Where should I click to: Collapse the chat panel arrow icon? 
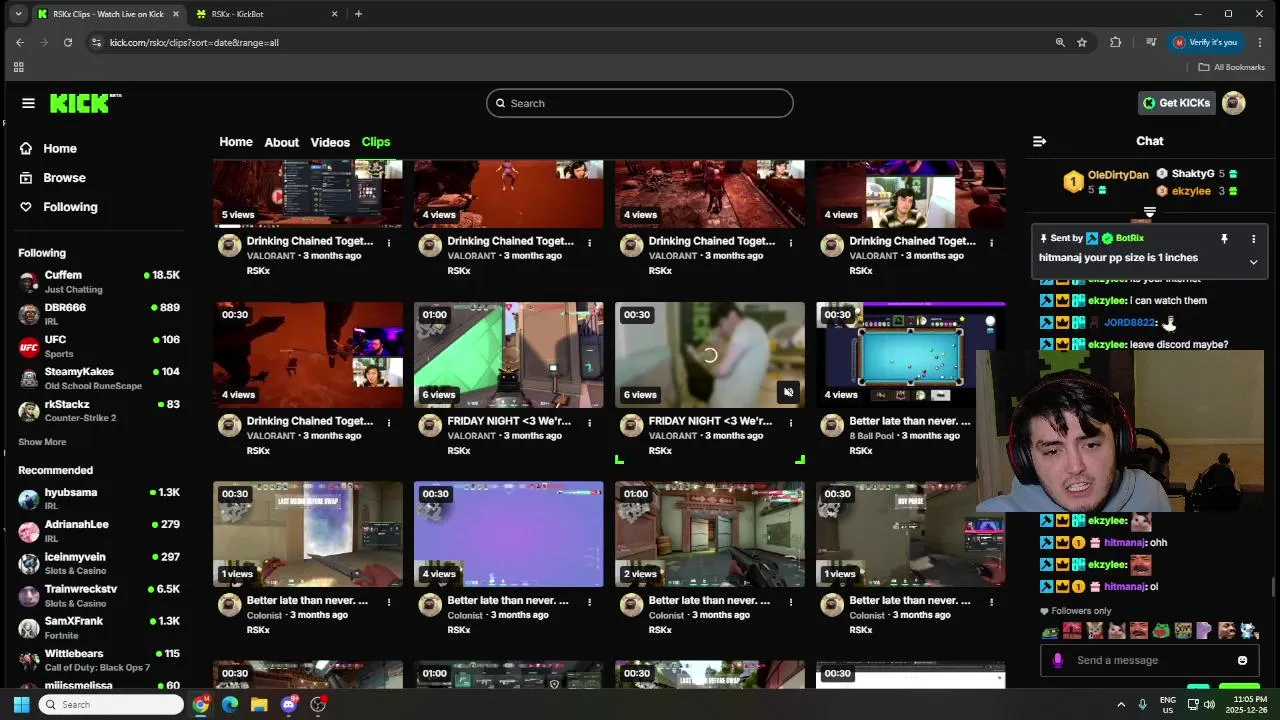[1039, 141]
